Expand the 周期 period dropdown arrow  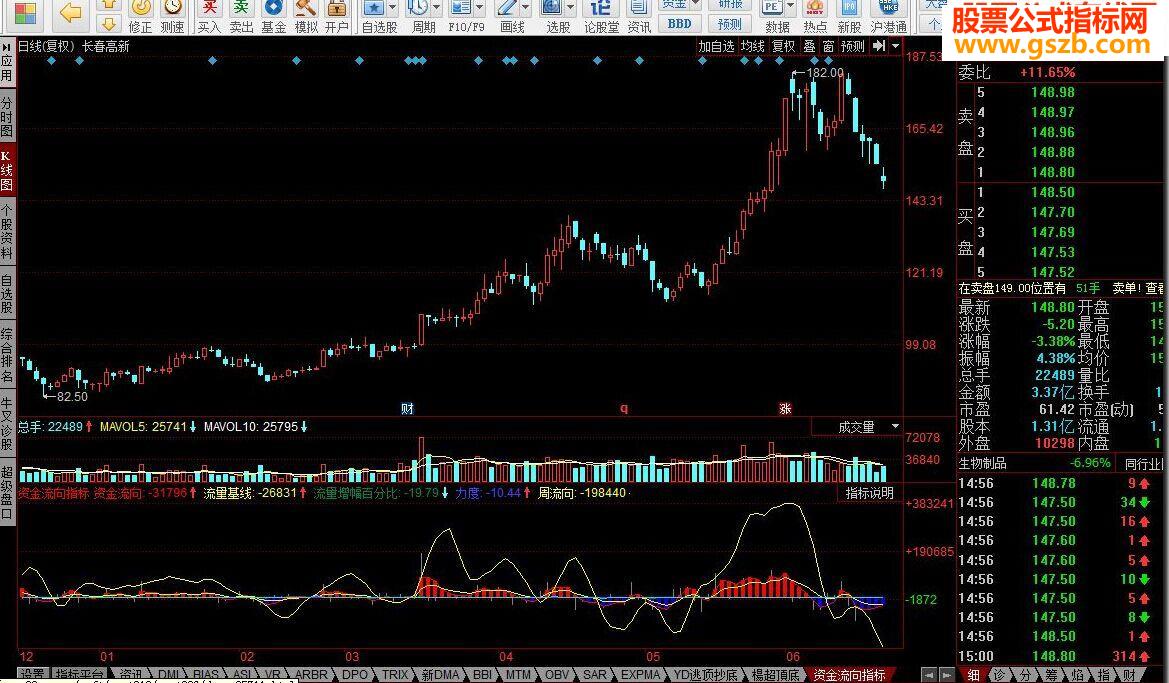pos(437,8)
